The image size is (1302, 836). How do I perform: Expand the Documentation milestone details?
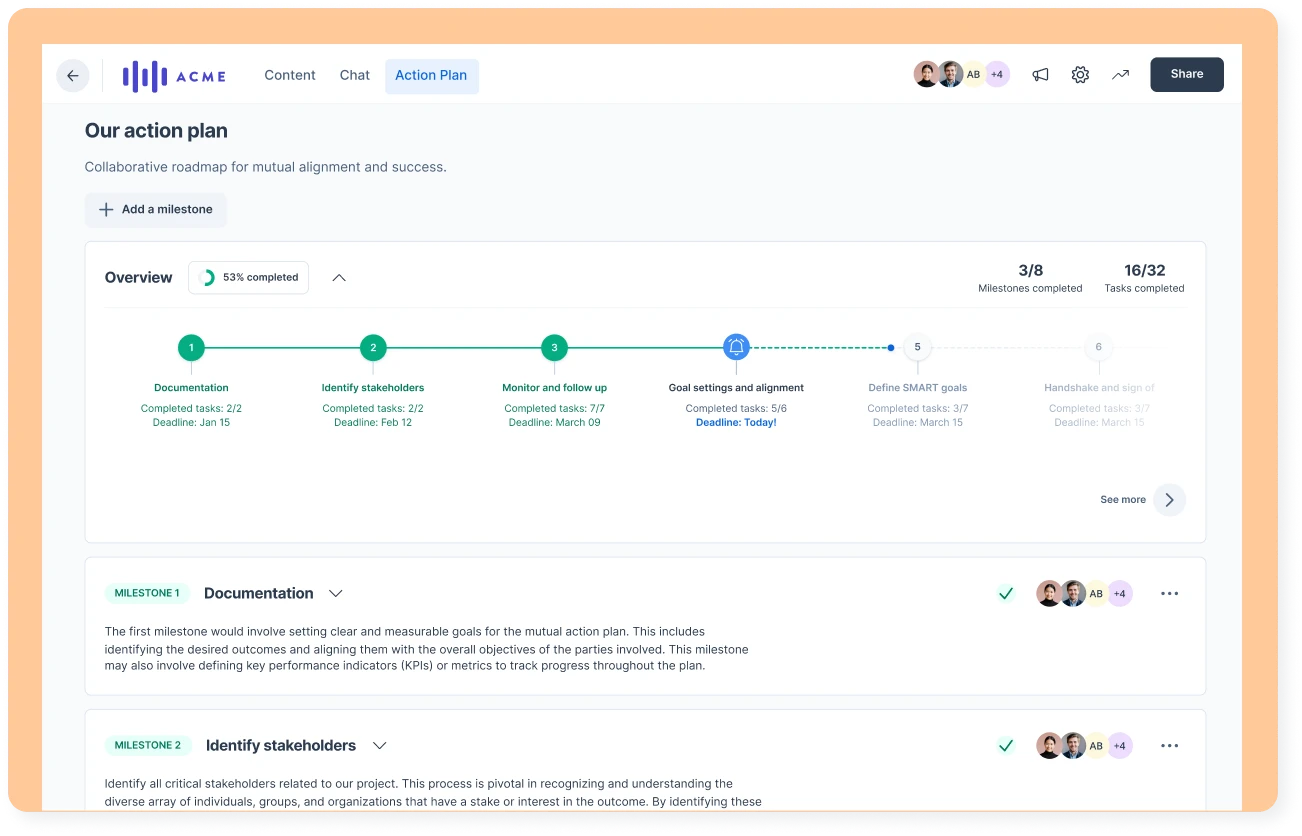pos(335,593)
